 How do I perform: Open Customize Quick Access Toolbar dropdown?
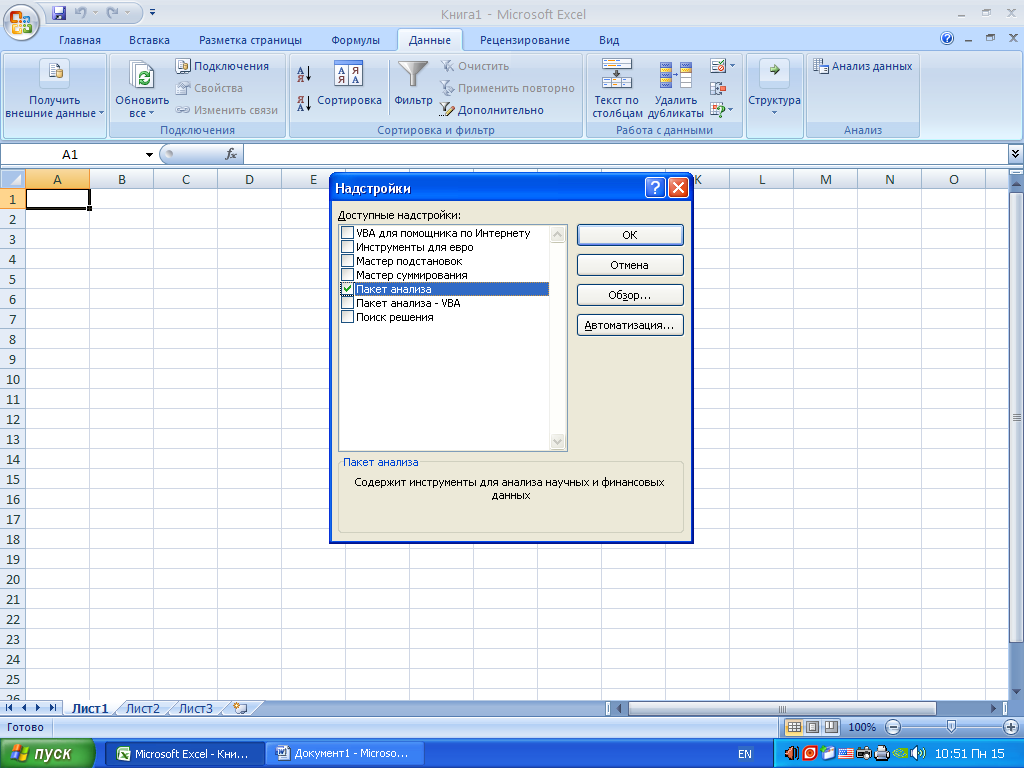[x=152, y=12]
